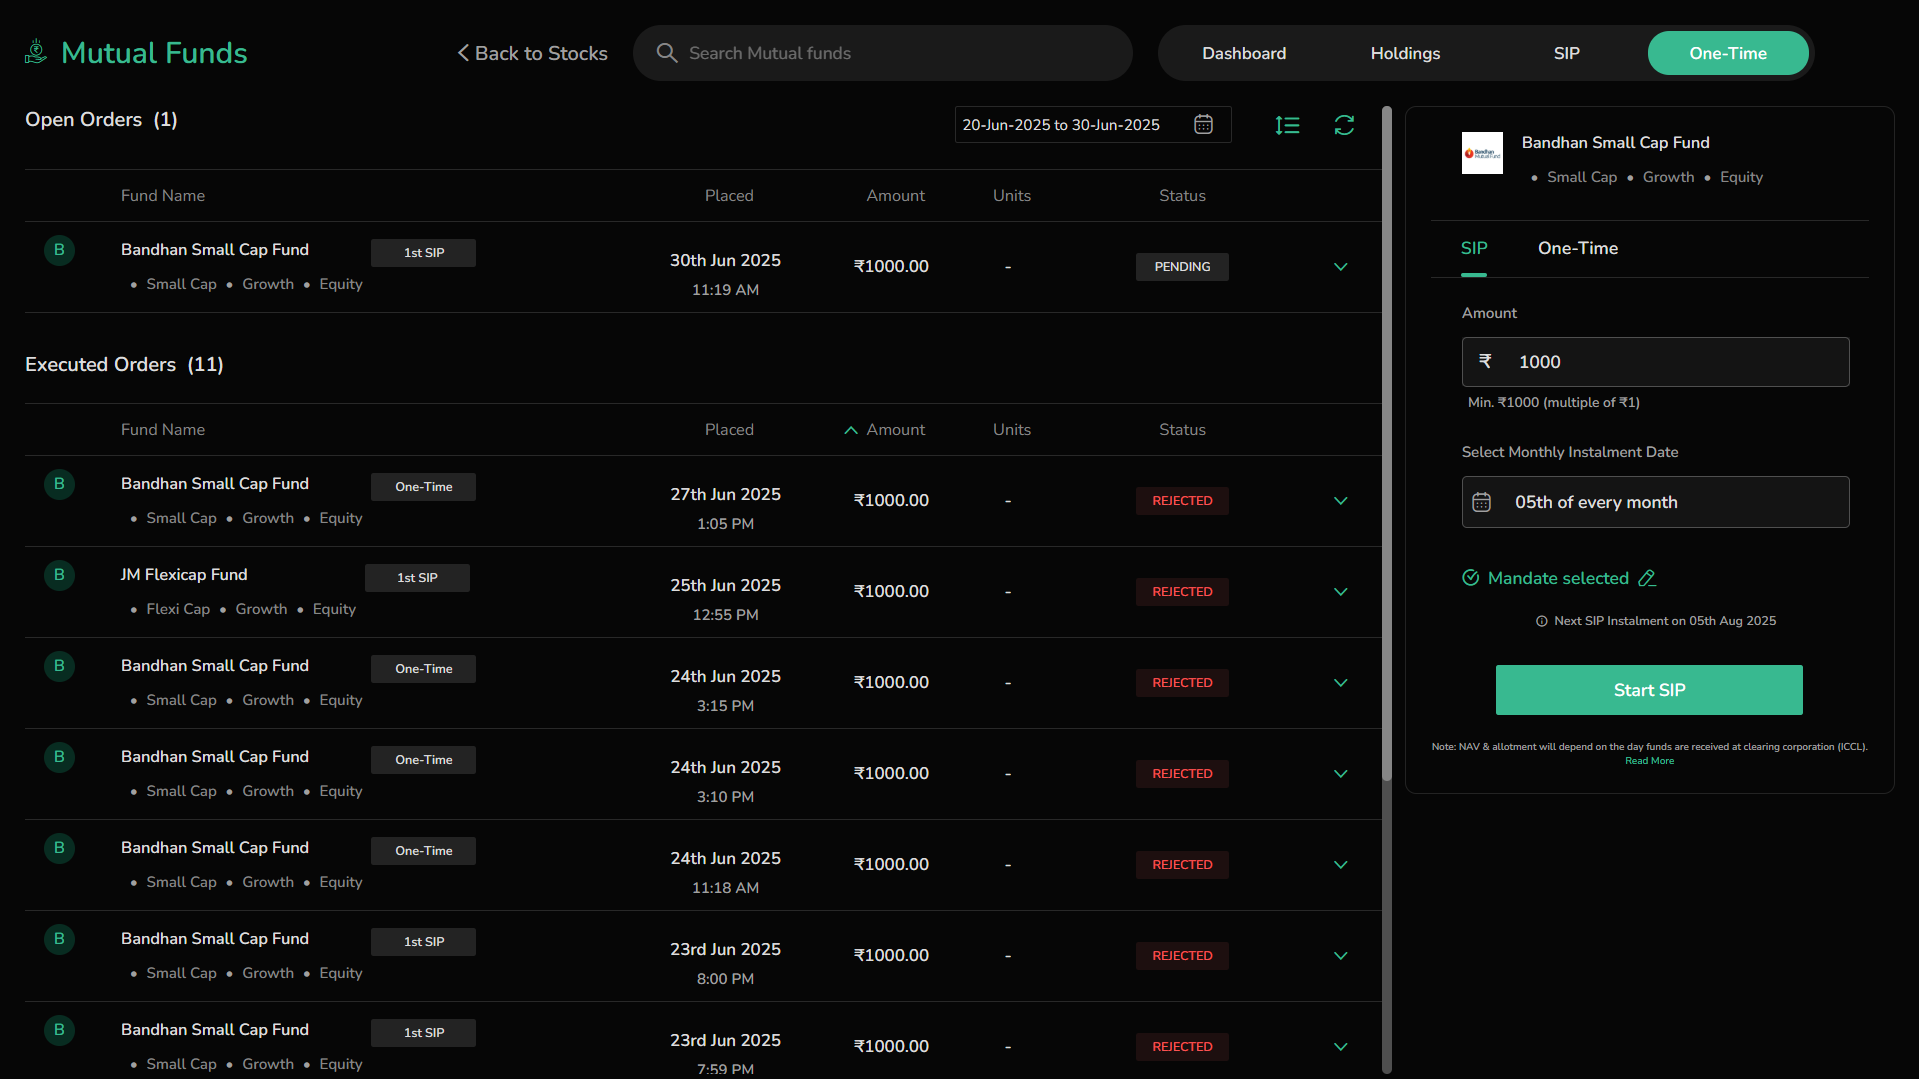1919x1079 pixels.
Task: Switch to the Holdings tab
Action: (1405, 53)
